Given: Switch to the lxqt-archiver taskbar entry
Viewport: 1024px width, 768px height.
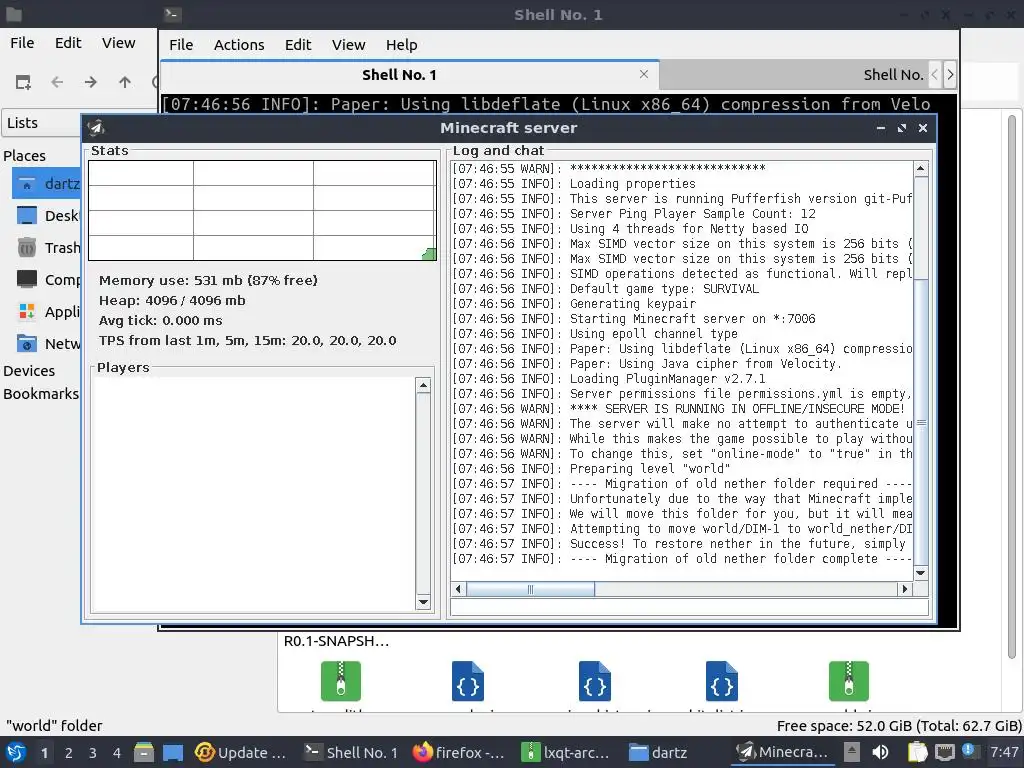Looking at the screenshot, I should click(x=566, y=752).
